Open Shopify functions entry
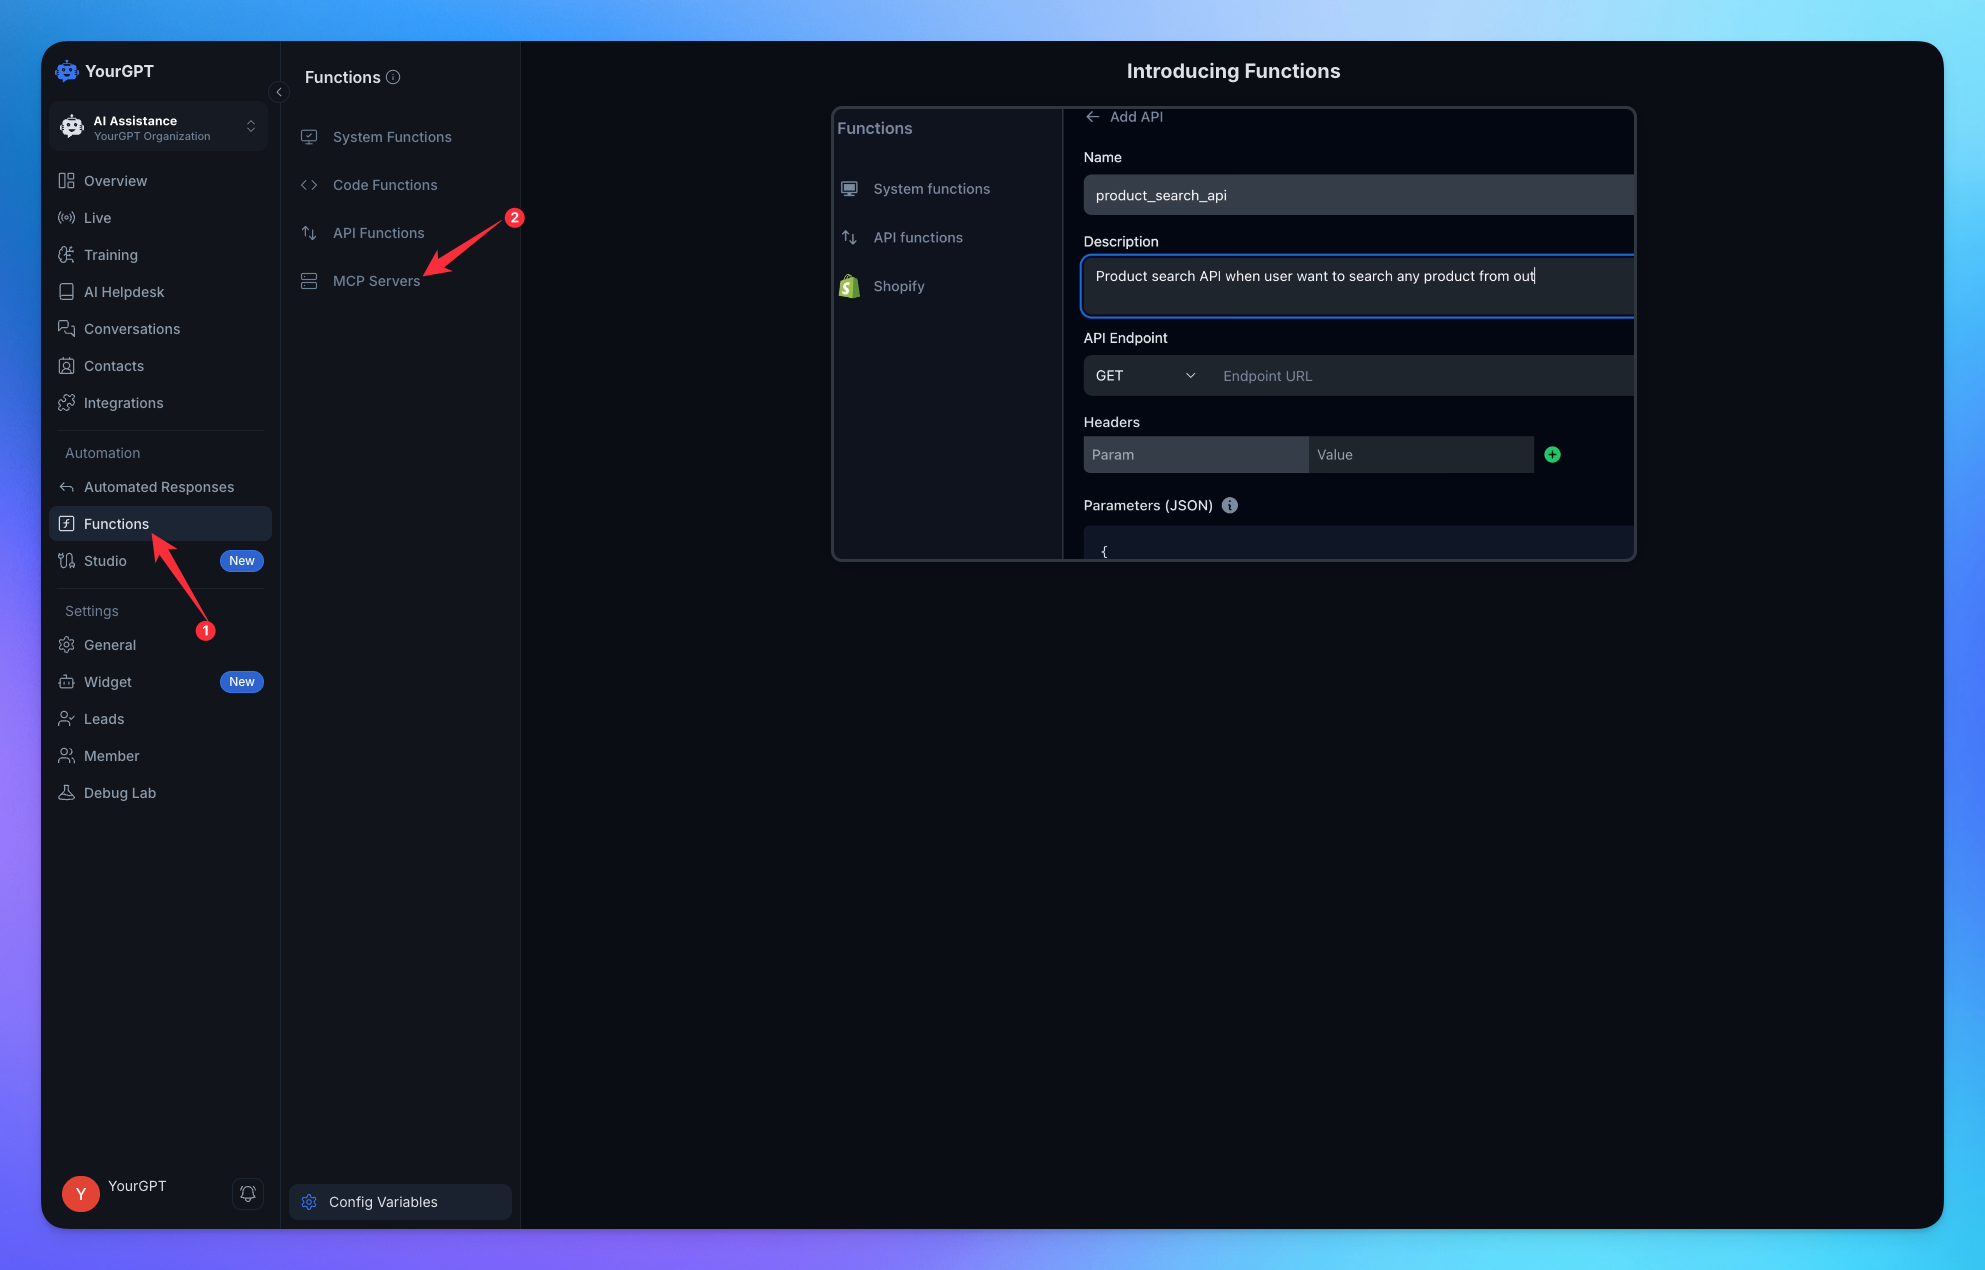1985x1270 pixels. click(x=898, y=286)
